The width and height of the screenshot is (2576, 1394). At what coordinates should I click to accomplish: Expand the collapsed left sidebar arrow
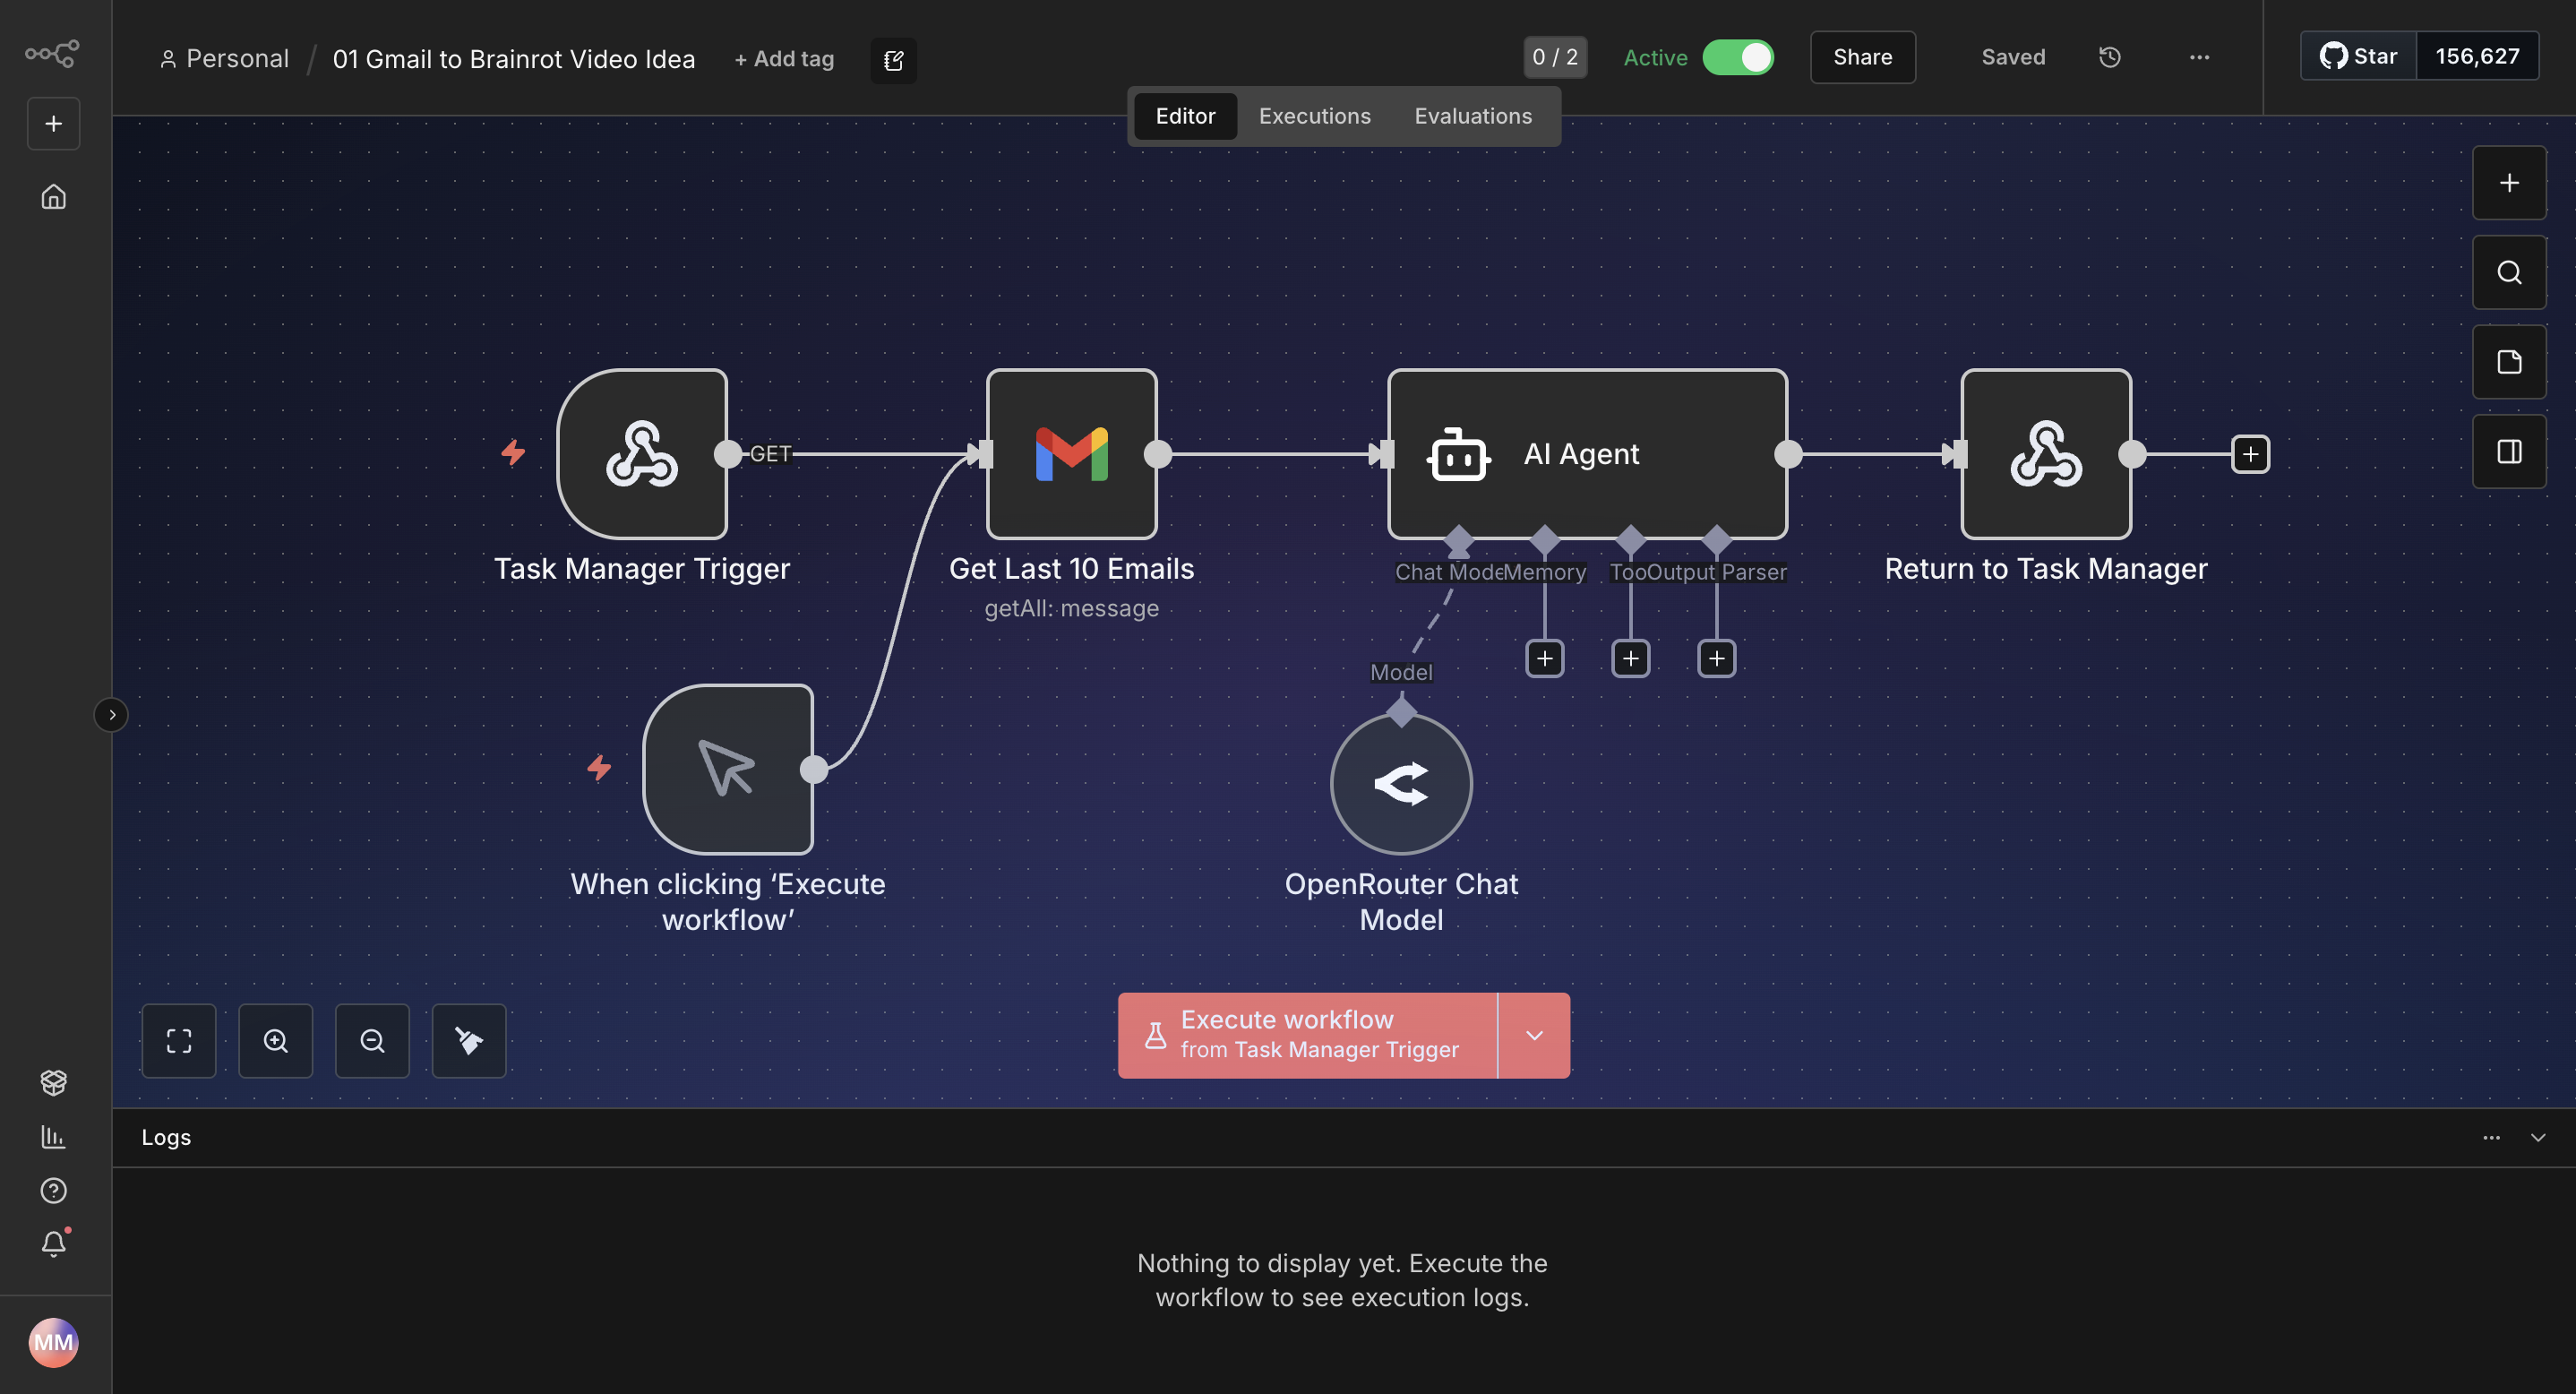tap(111, 714)
